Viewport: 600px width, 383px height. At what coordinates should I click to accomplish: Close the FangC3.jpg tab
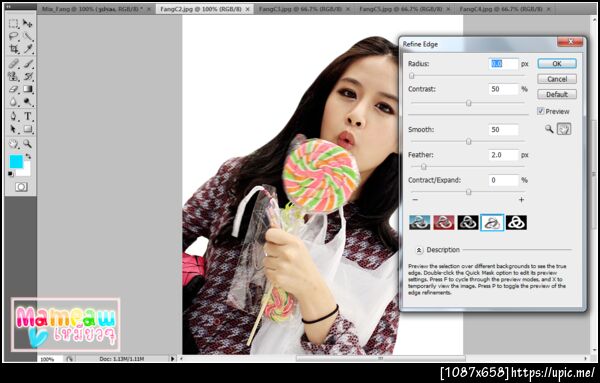coord(347,9)
